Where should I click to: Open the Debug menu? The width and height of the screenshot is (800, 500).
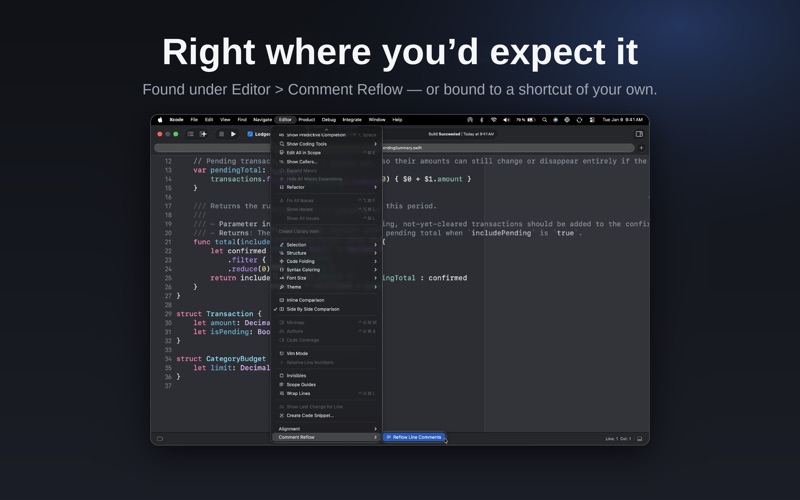coord(329,120)
